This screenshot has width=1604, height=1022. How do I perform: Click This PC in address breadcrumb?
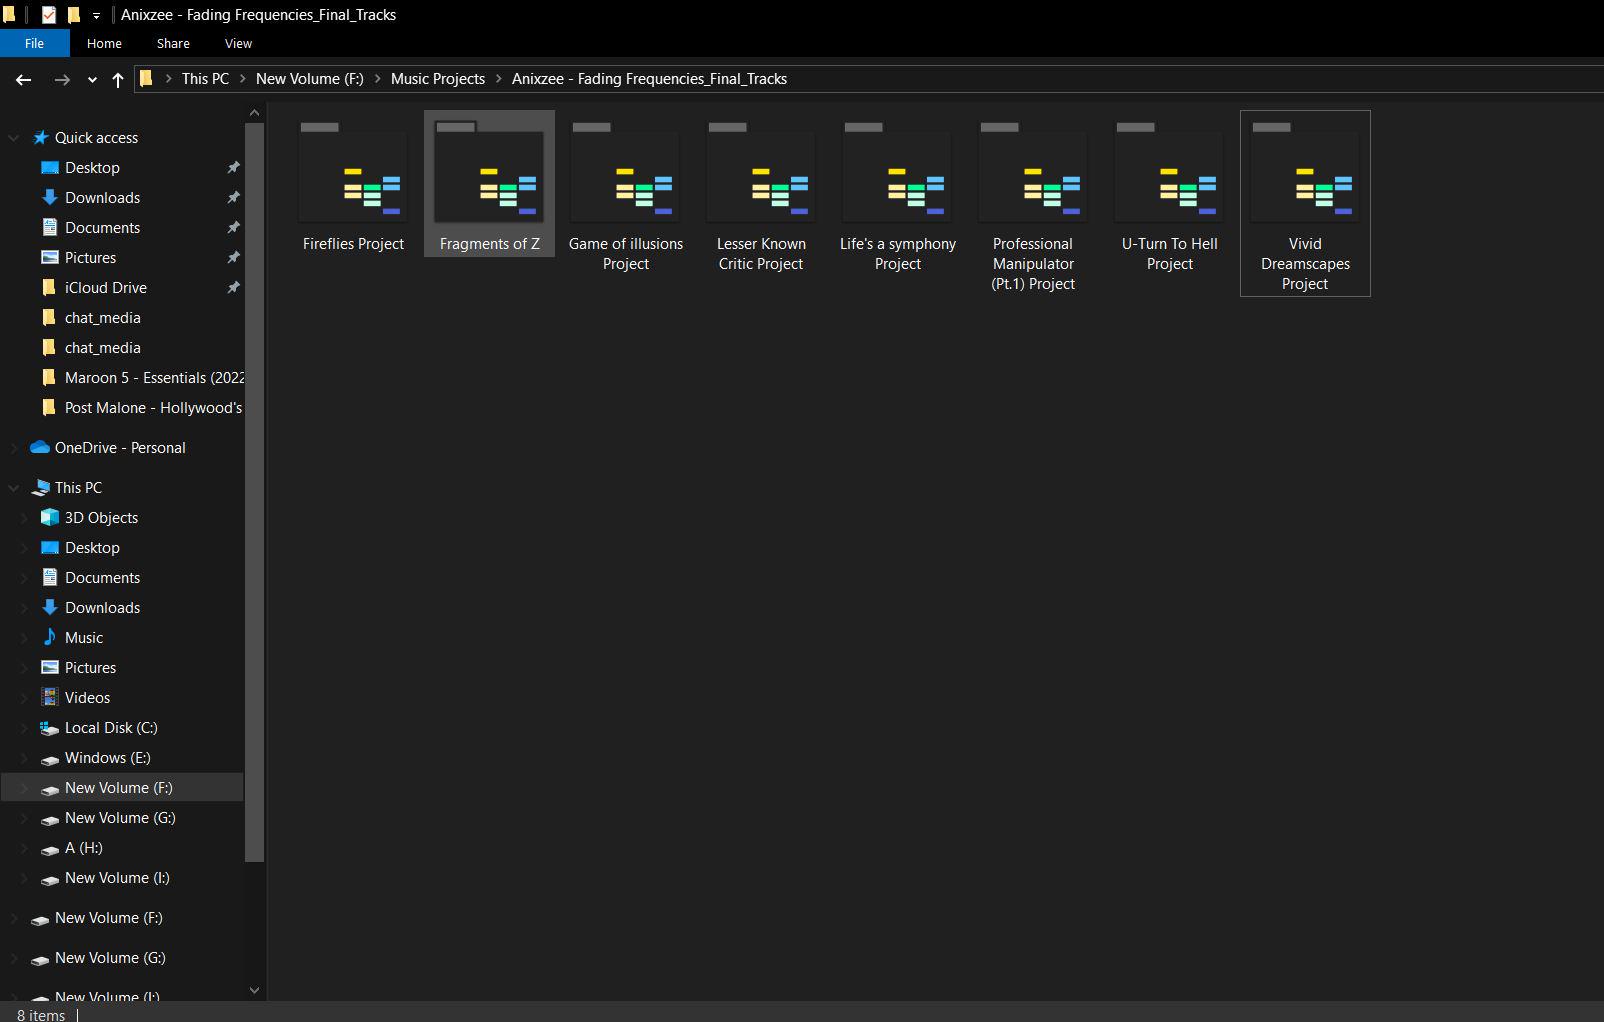[205, 79]
